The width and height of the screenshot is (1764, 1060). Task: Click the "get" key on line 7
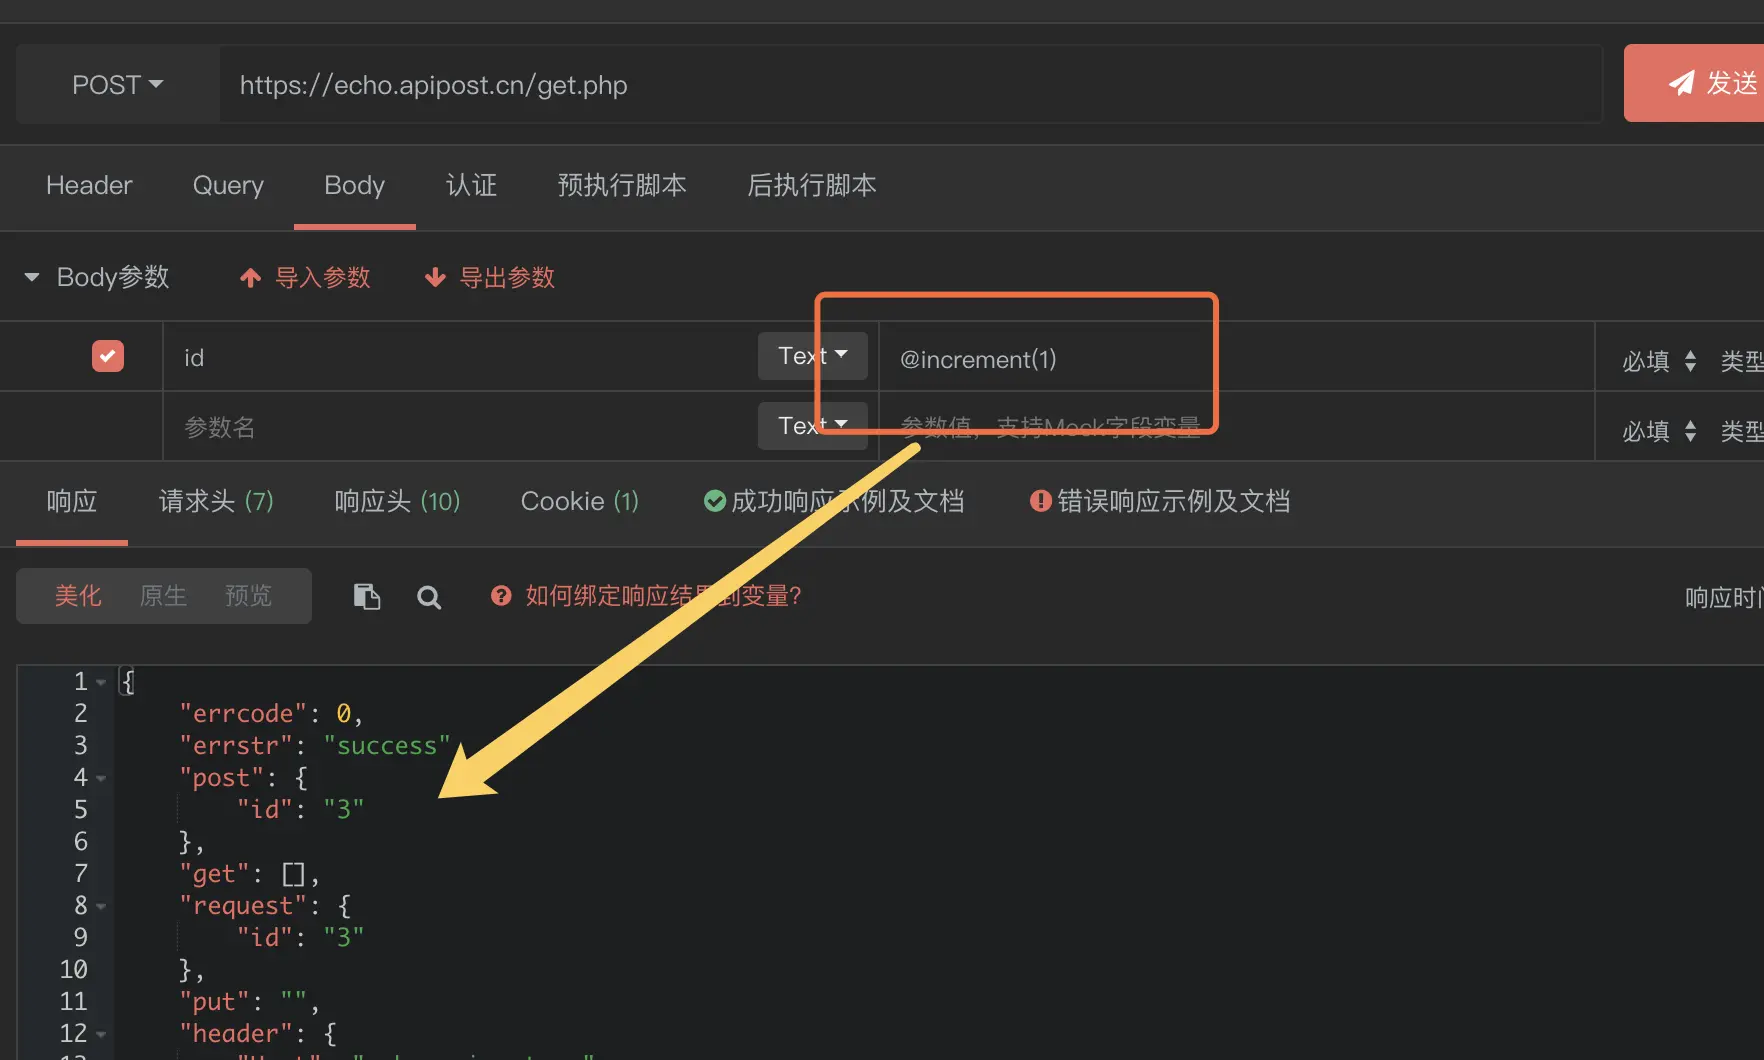(214, 874)
